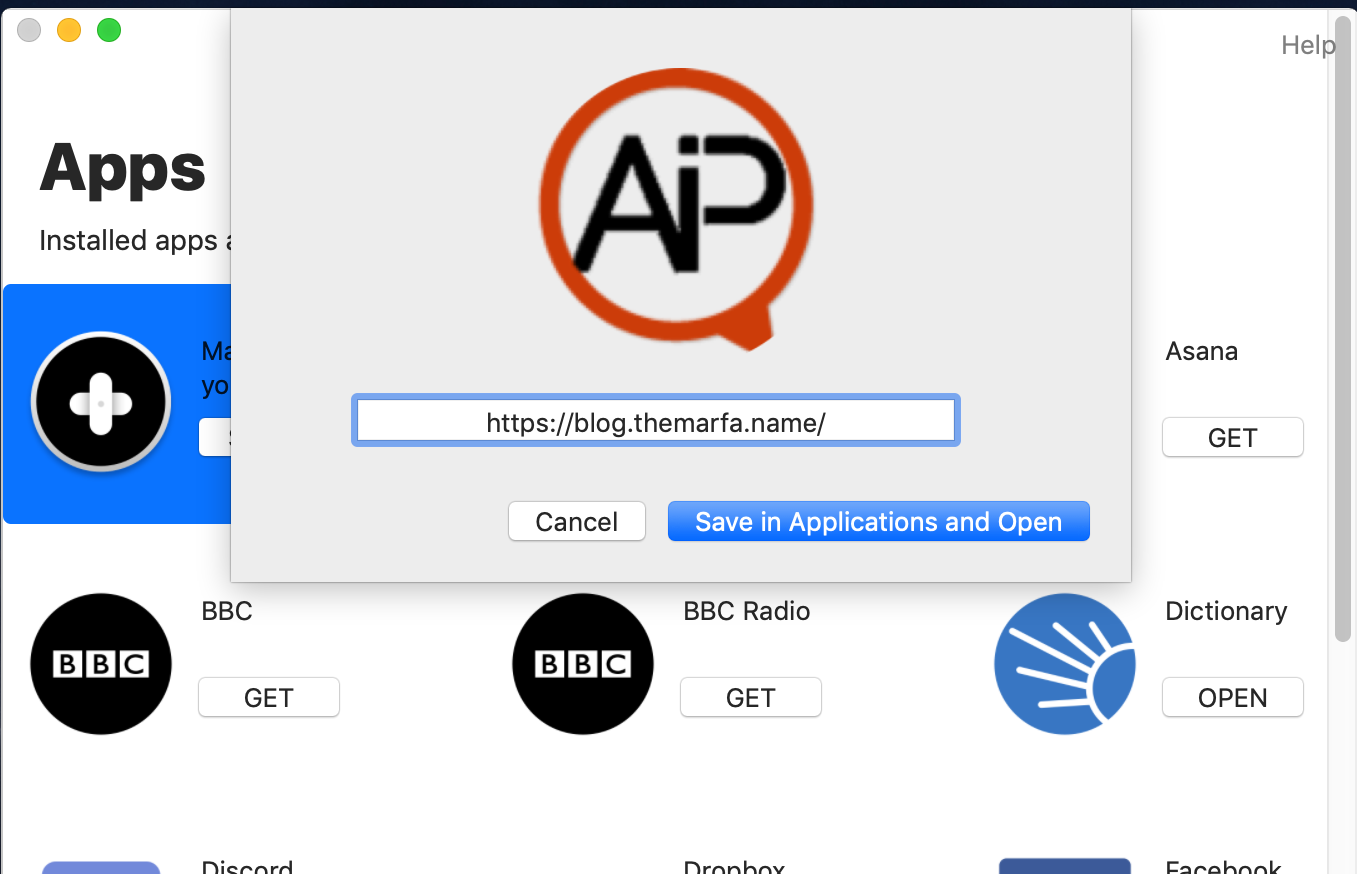Click Save in Applications and Open
Image resolution: width=1357 pixels, height=874 pixels.
[879, 521]
